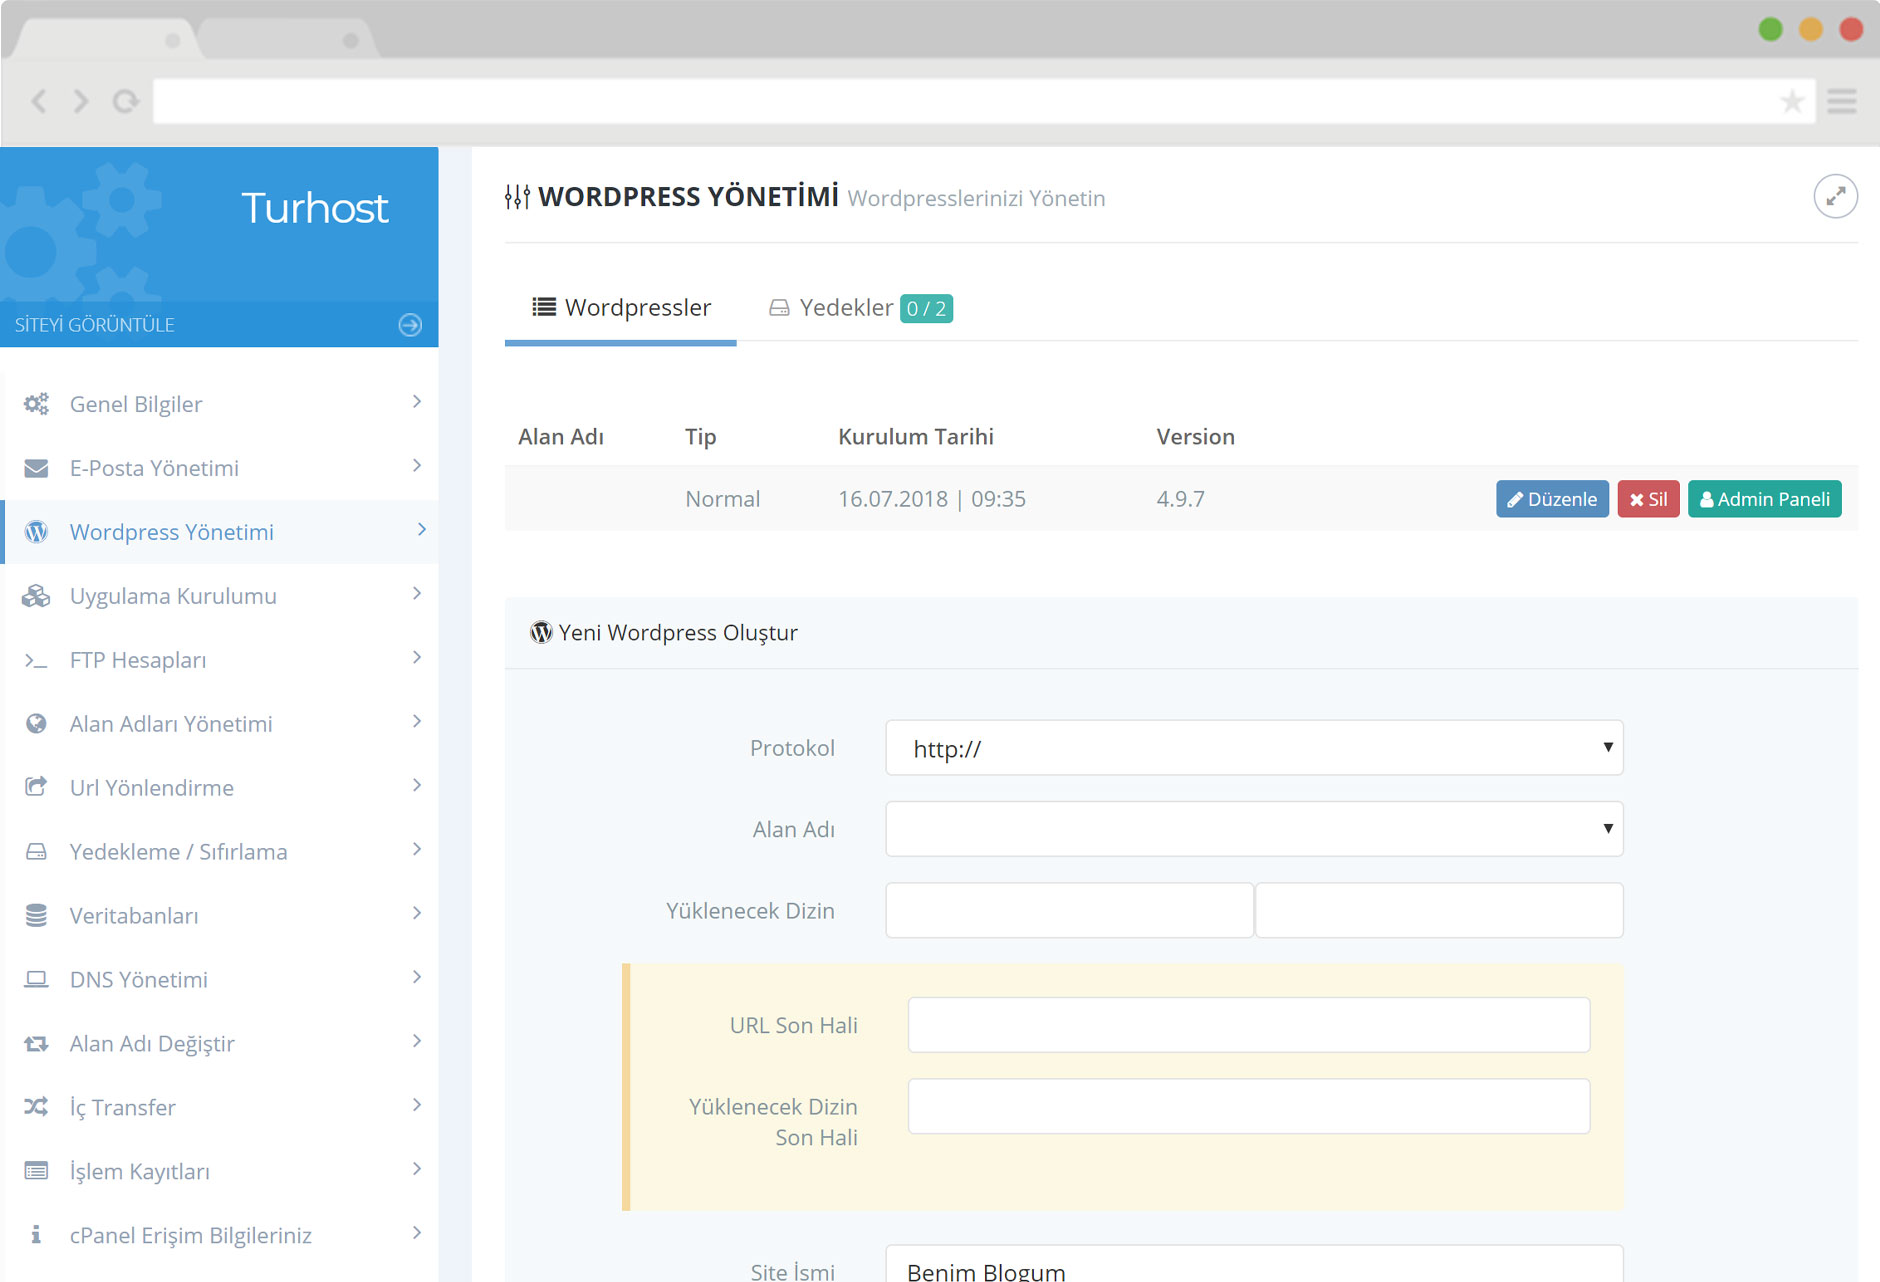
Task: Click the second Yüklenecek Dizin field
Action: coord(1439,910)
